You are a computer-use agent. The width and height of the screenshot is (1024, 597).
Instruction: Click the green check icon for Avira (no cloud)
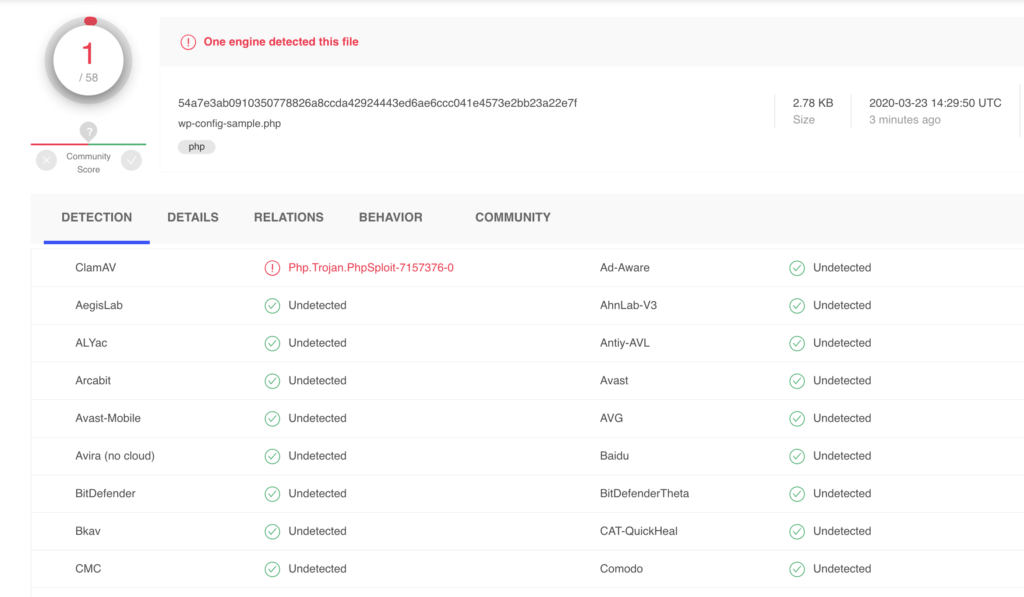(272, 457)
